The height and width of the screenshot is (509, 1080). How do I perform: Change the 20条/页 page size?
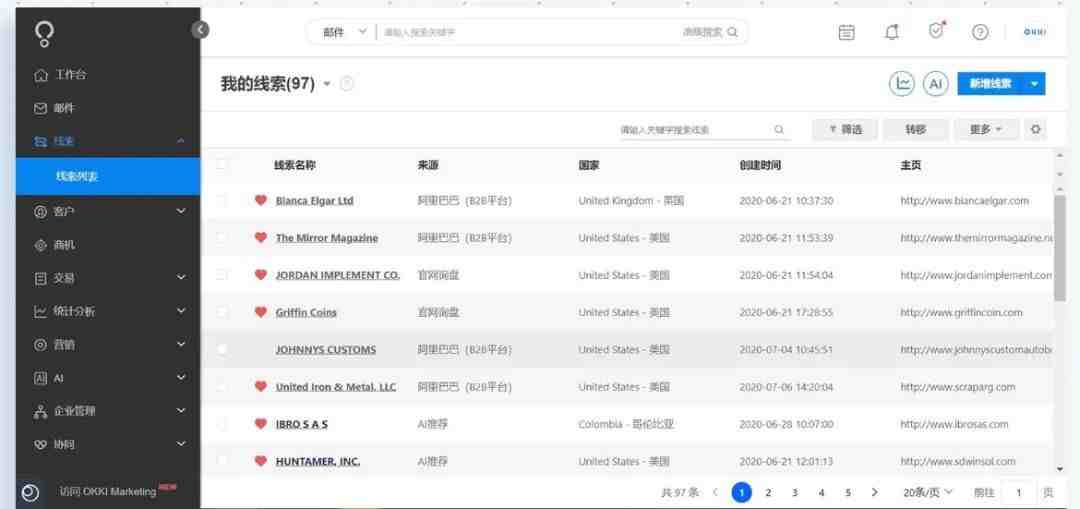(928, 492)
